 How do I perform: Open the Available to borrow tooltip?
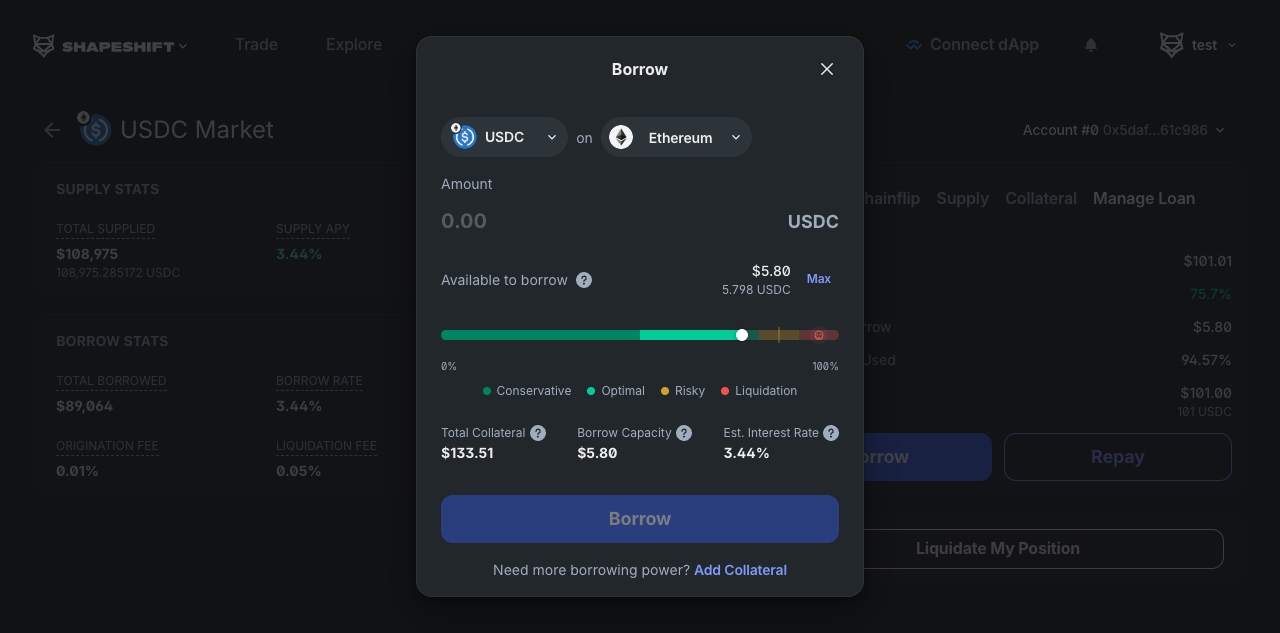tap(583, 280)
